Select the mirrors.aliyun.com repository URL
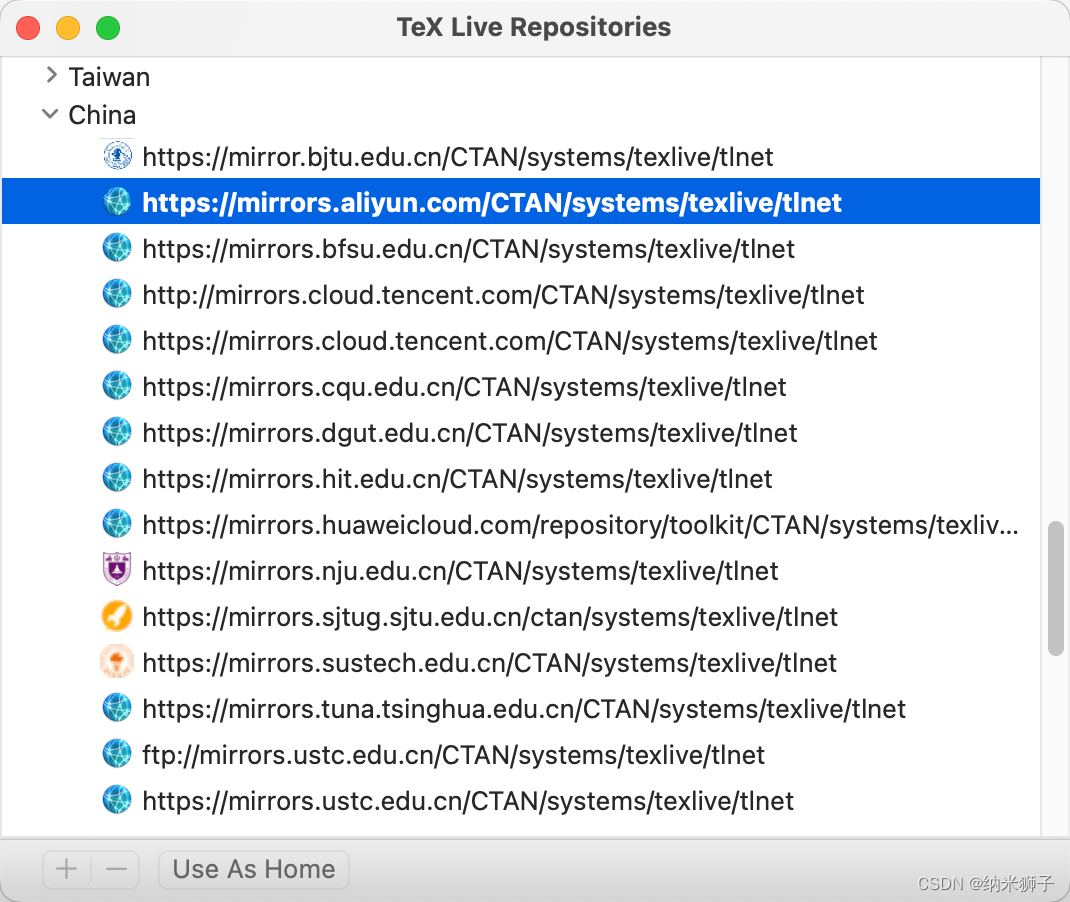Image resolution: width=1070 pixels, height=902 pixels. point(491,203)
